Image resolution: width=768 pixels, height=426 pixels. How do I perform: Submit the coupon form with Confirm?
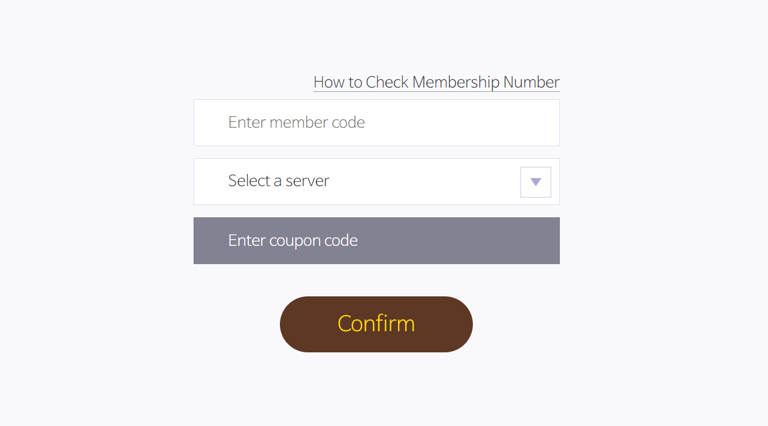coord(376,324)
